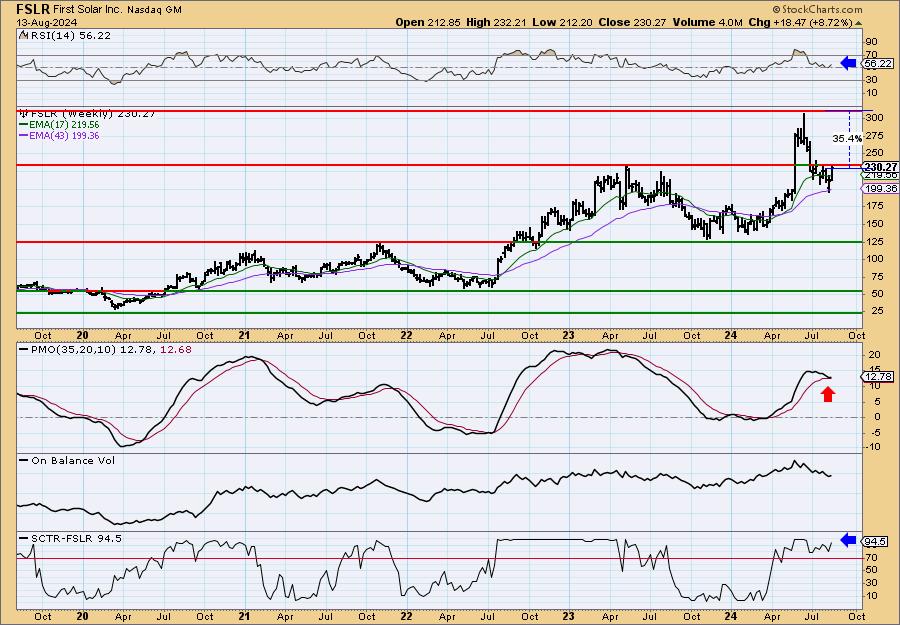Click the 56.22 RSI value tag on right axis
This screenshot has width=900, height=625.
coord(878,64)
